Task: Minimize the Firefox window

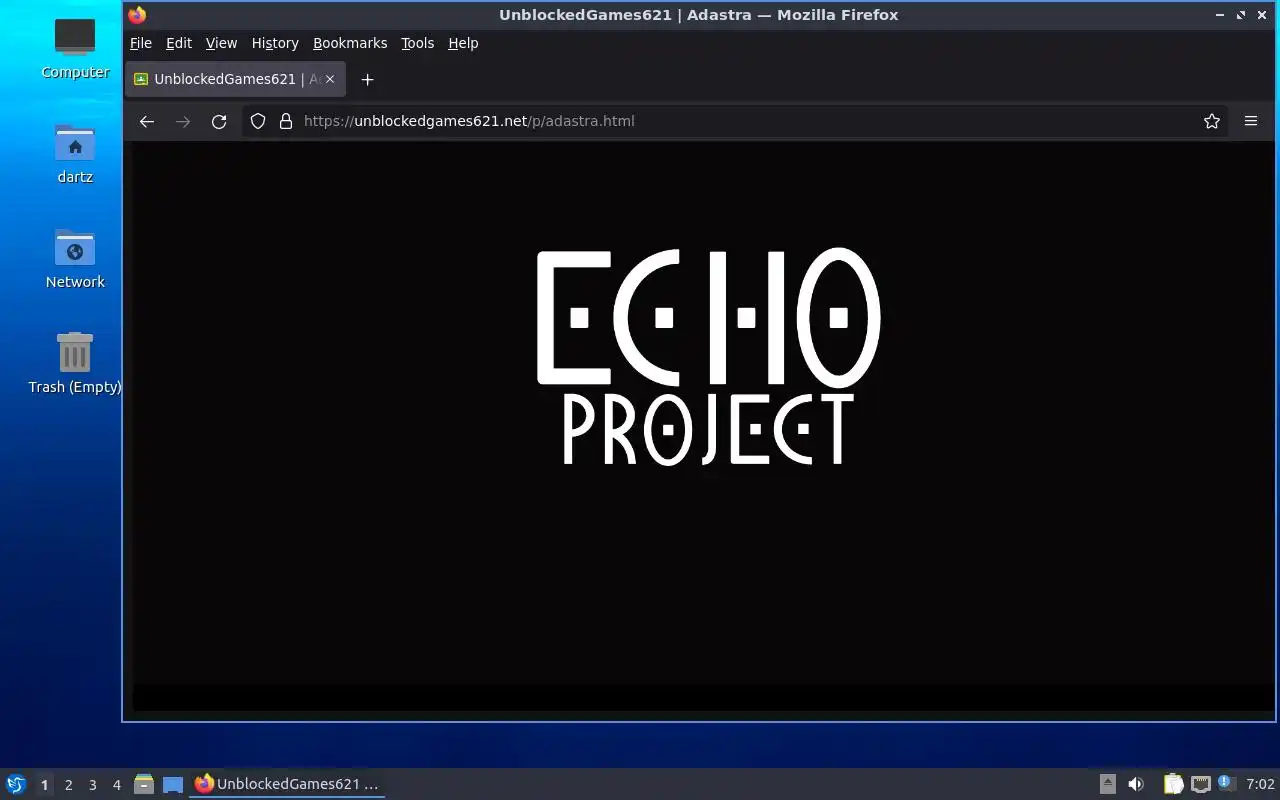Action: pyautogui.click(x=1220, y=15)
